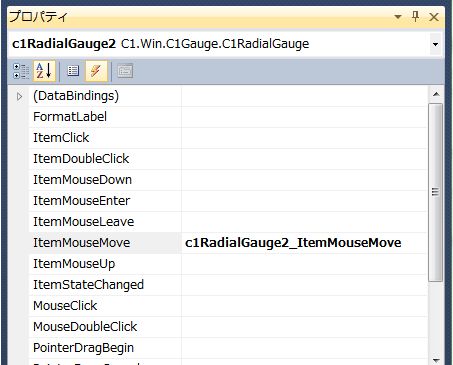Select the ItemStateChanged event
The height and width of the screenshot is (365, 453).
88,285
